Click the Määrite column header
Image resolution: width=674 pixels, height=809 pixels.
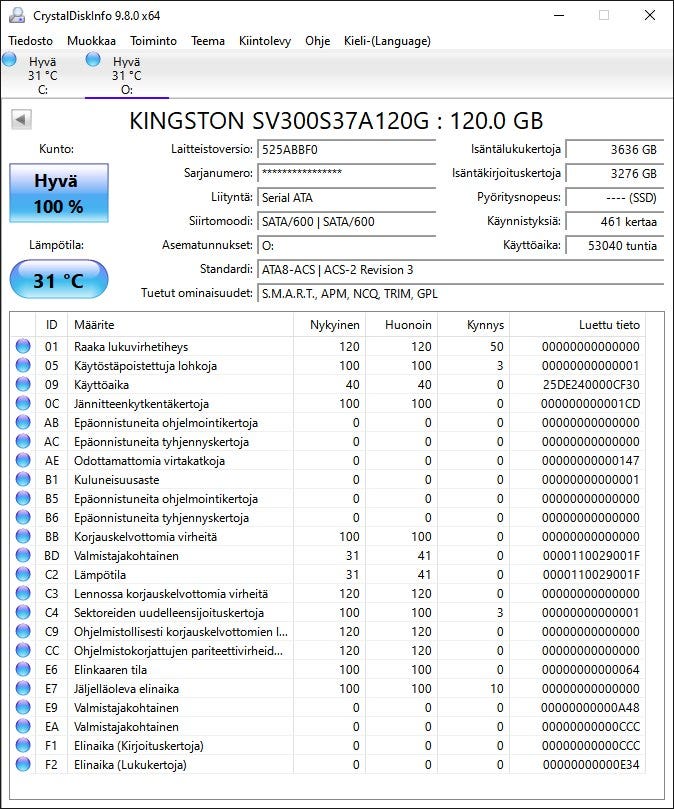pos(180,325)
